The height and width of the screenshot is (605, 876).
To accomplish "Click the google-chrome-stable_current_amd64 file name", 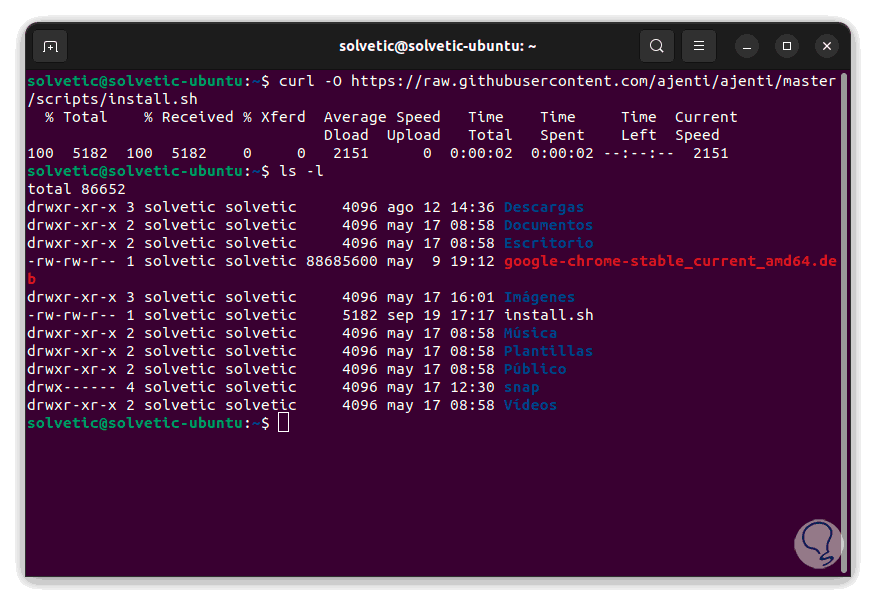I will tap(670, 261).
